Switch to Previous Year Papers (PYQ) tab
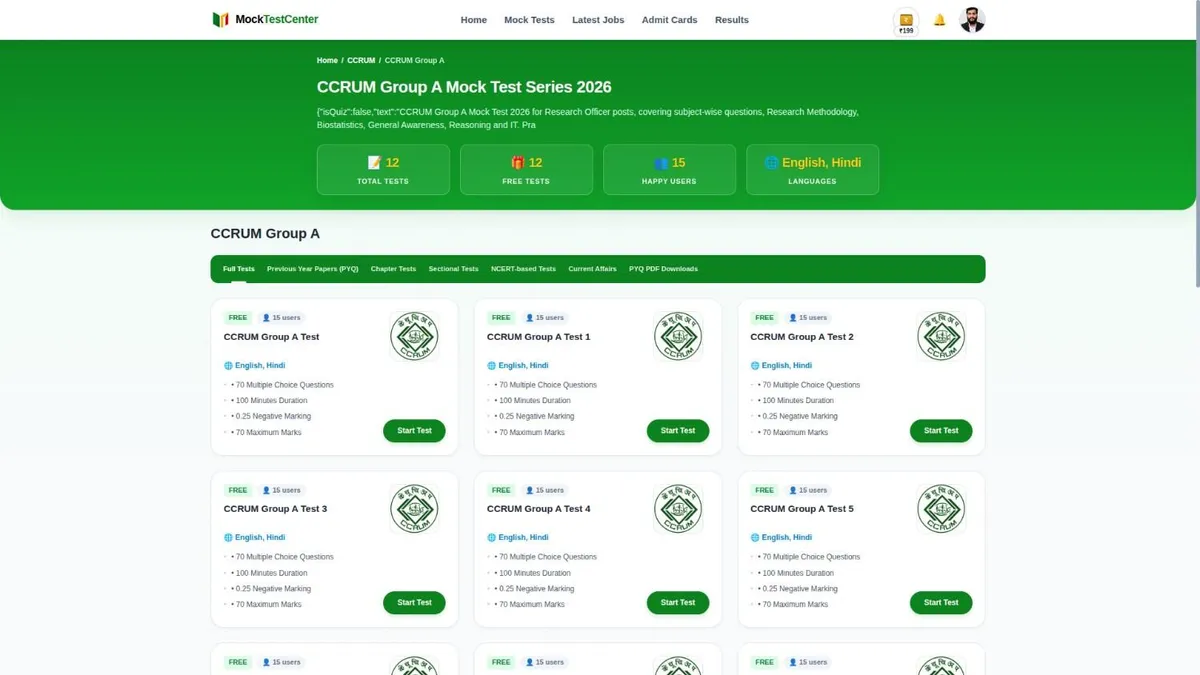Image resolution: width=1200 pixels, height=675 pixels. click(x=313, y=269)
